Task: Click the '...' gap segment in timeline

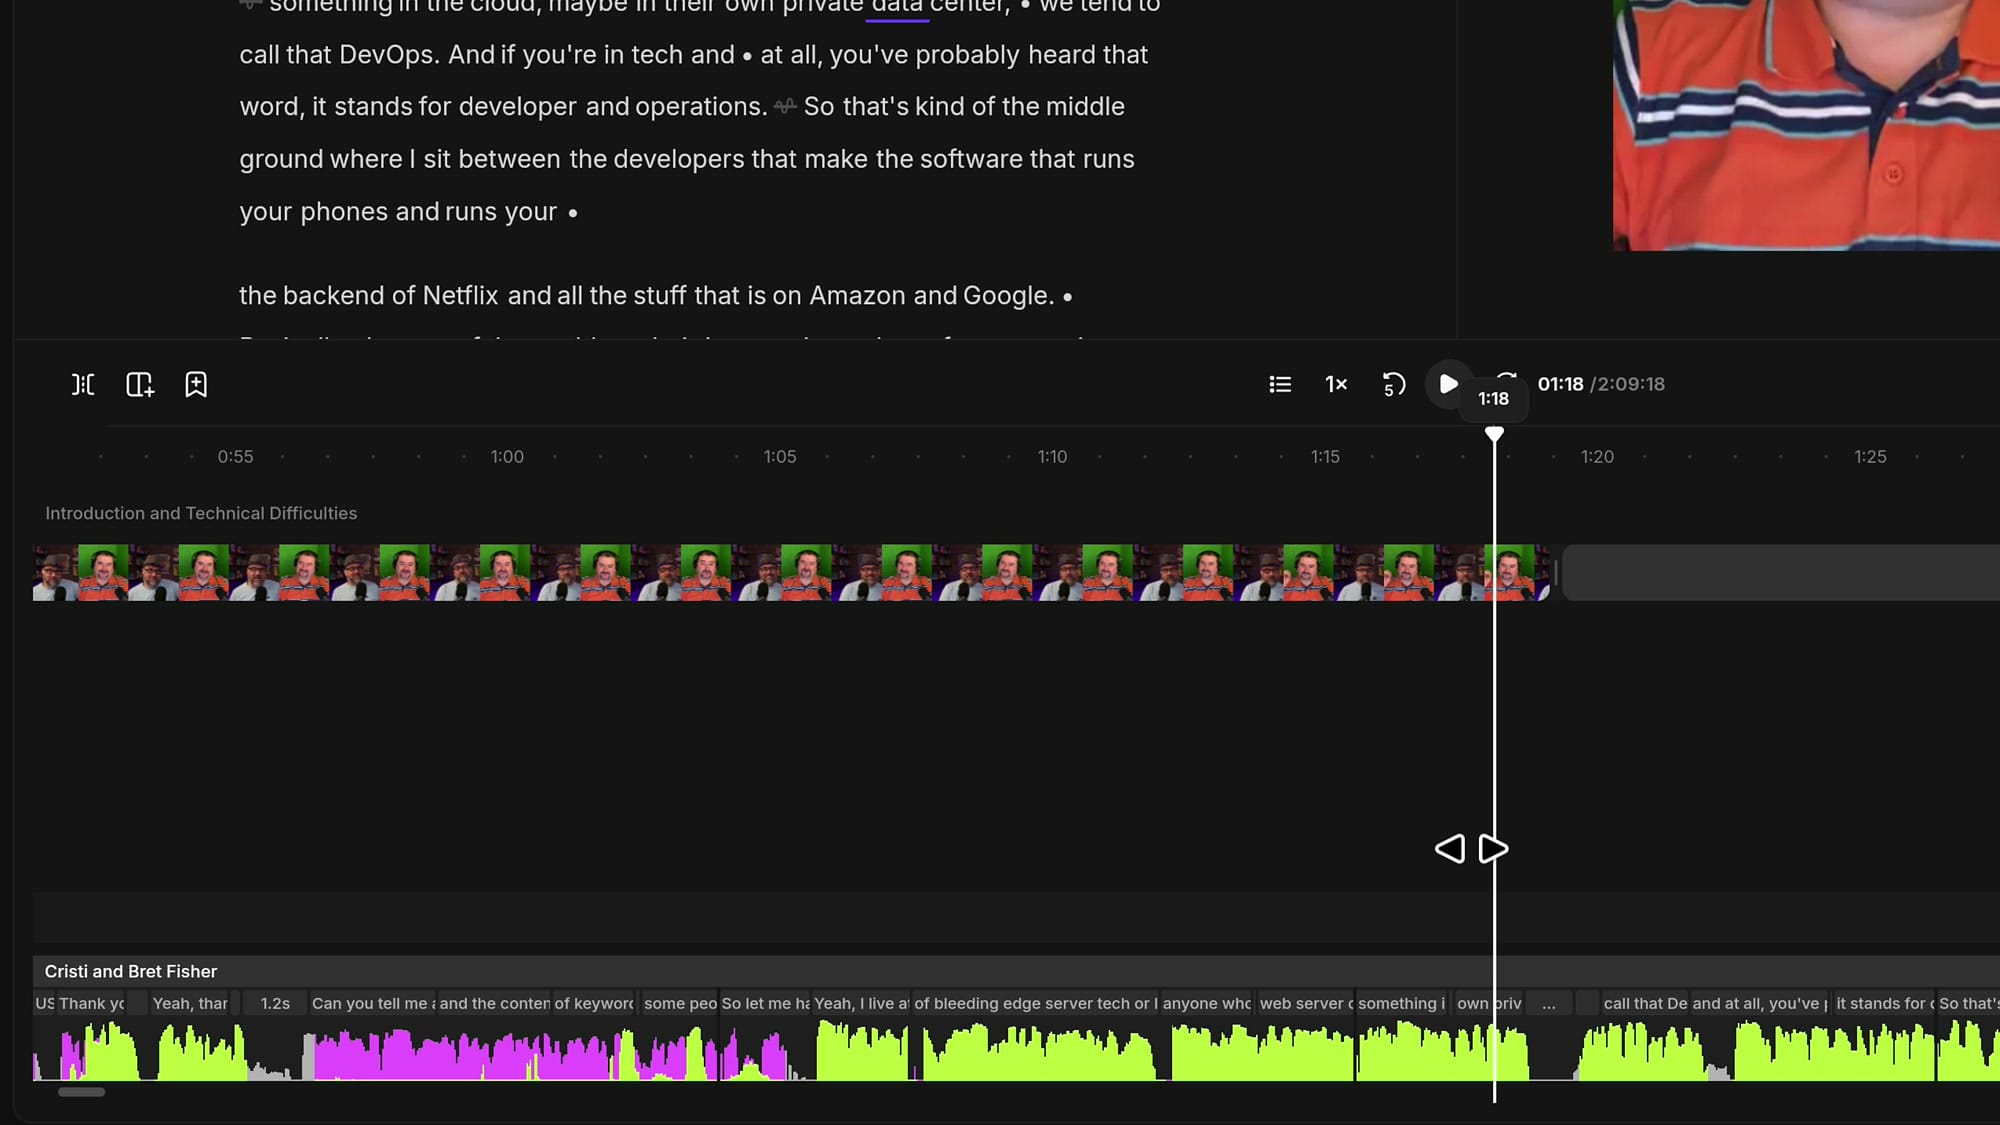Action: (x=1548, y=1003)
